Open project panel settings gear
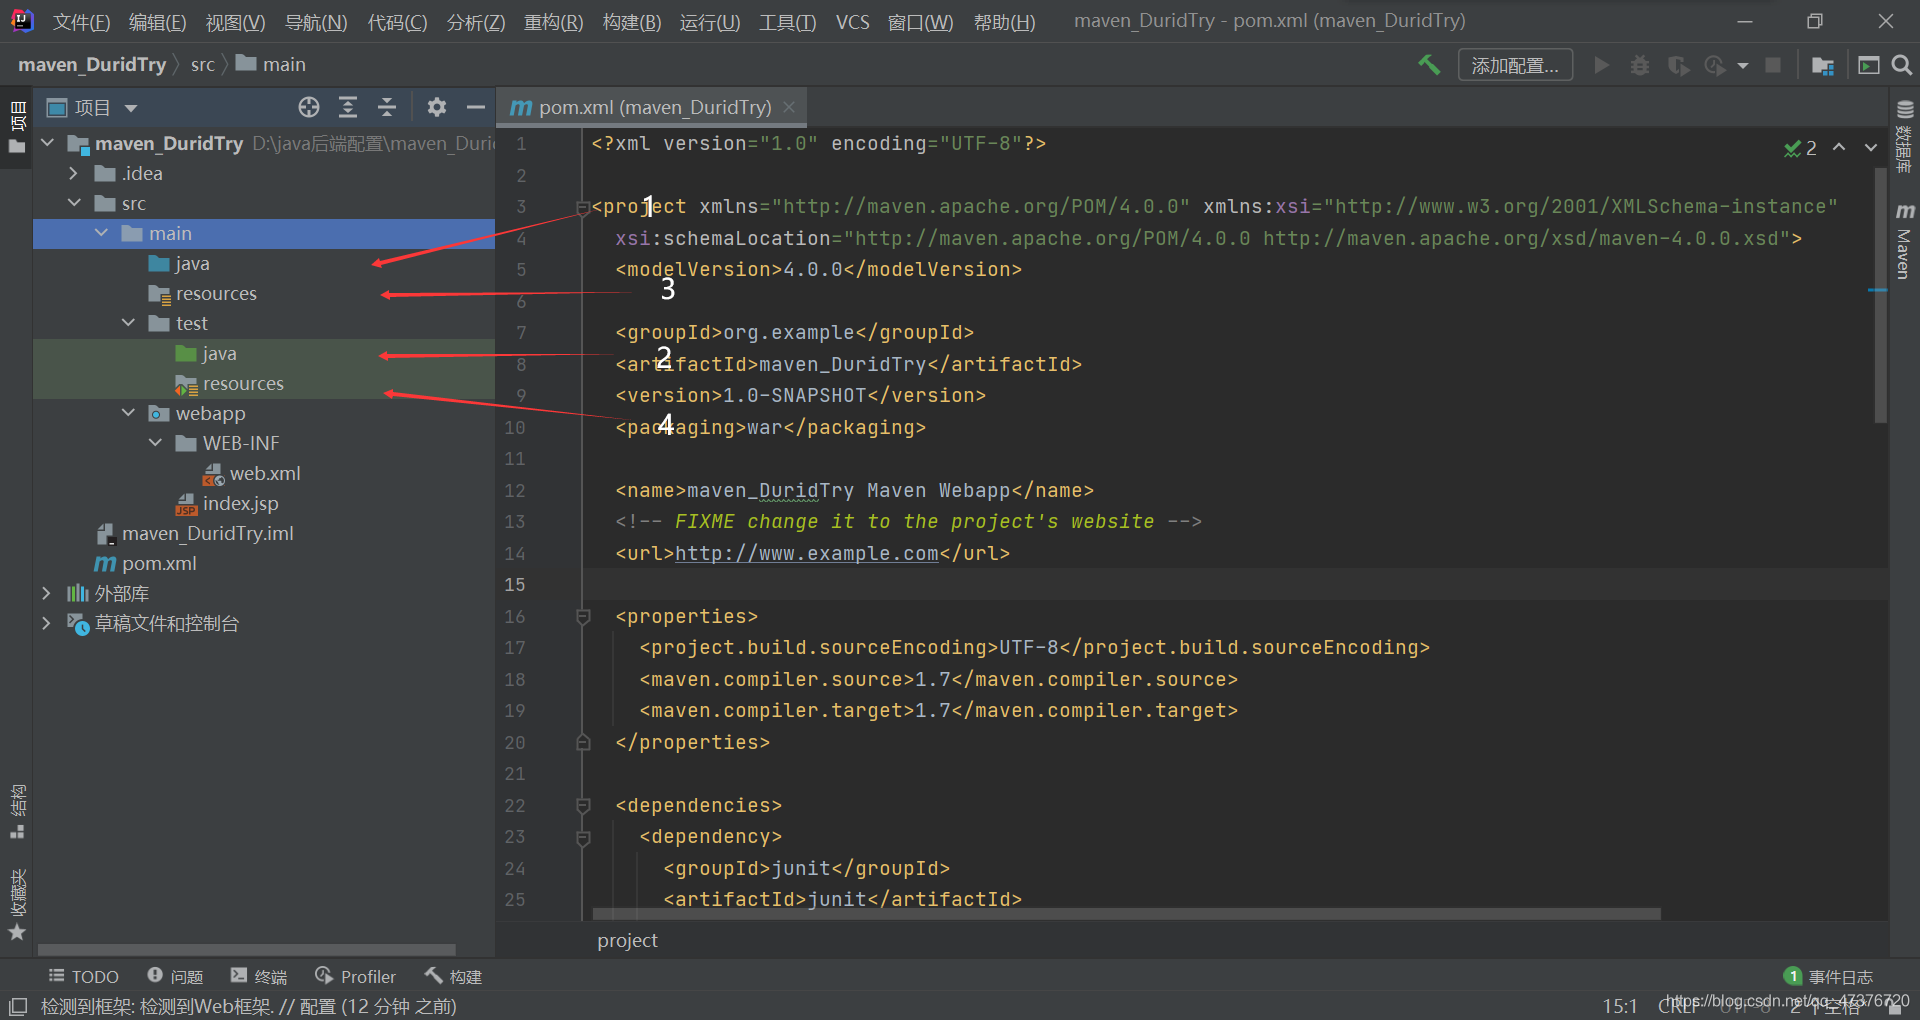 437,107
